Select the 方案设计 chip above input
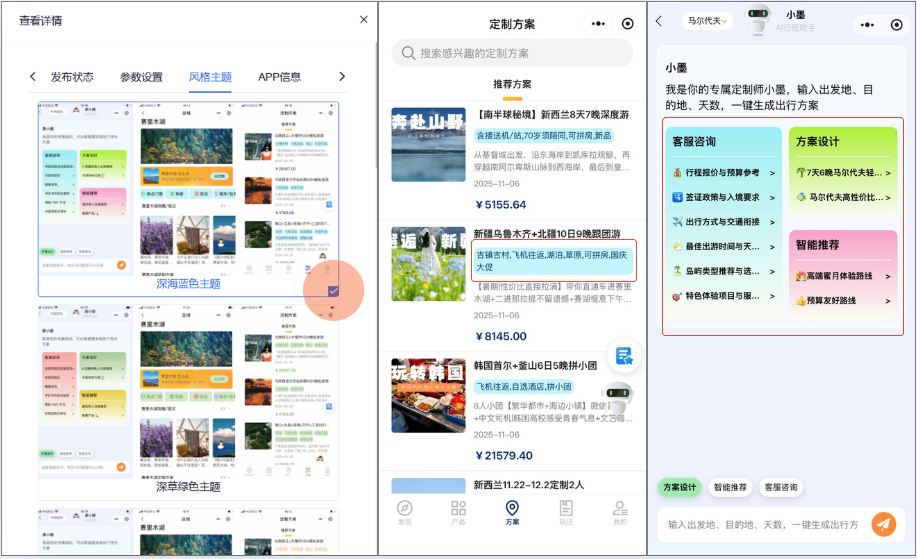The height and width of the screenshot is (559, 917). (x=680, y=488)
